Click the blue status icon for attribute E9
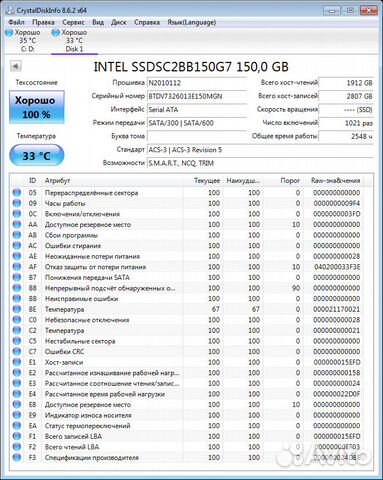This screenshot has height=480, width=383. (17, 415)
